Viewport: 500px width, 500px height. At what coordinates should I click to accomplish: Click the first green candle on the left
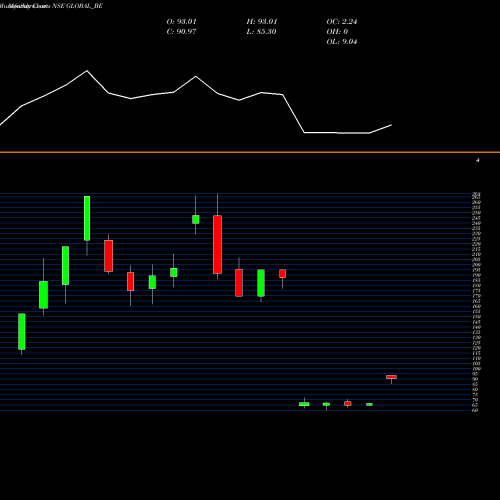click(x=22, y=331)
